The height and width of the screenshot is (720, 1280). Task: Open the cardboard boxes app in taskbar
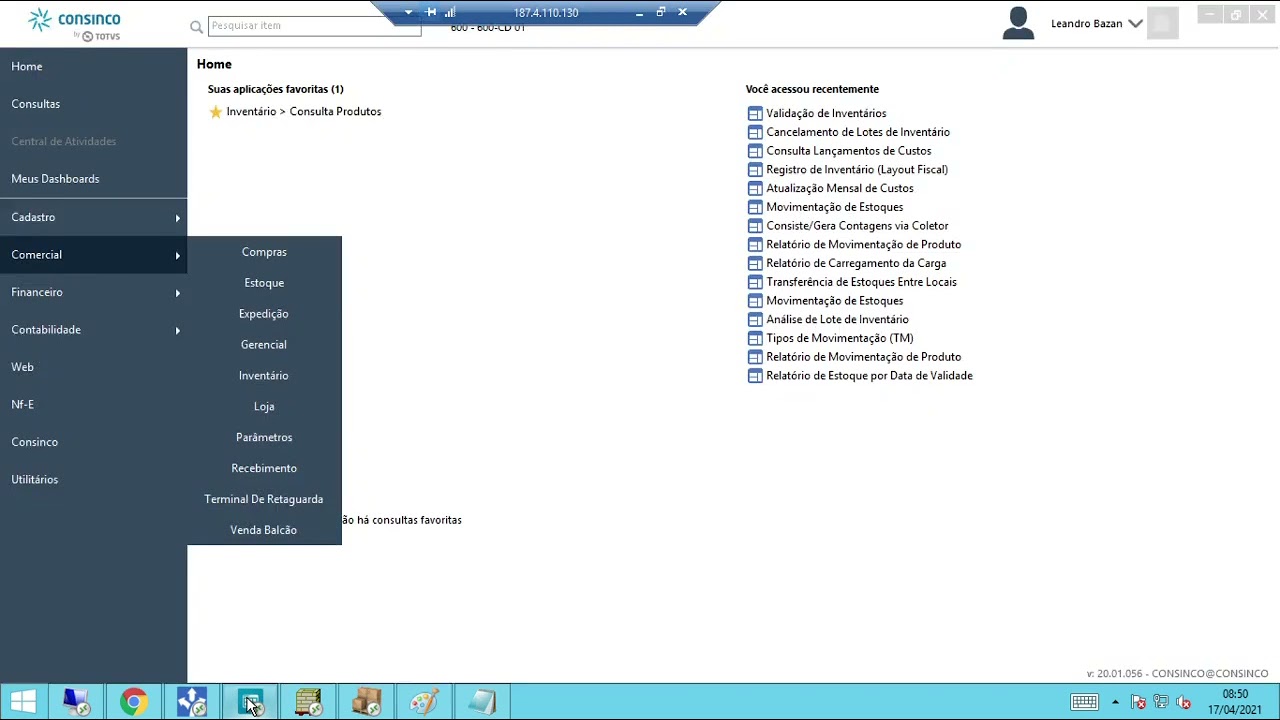[x=366, y=702]
